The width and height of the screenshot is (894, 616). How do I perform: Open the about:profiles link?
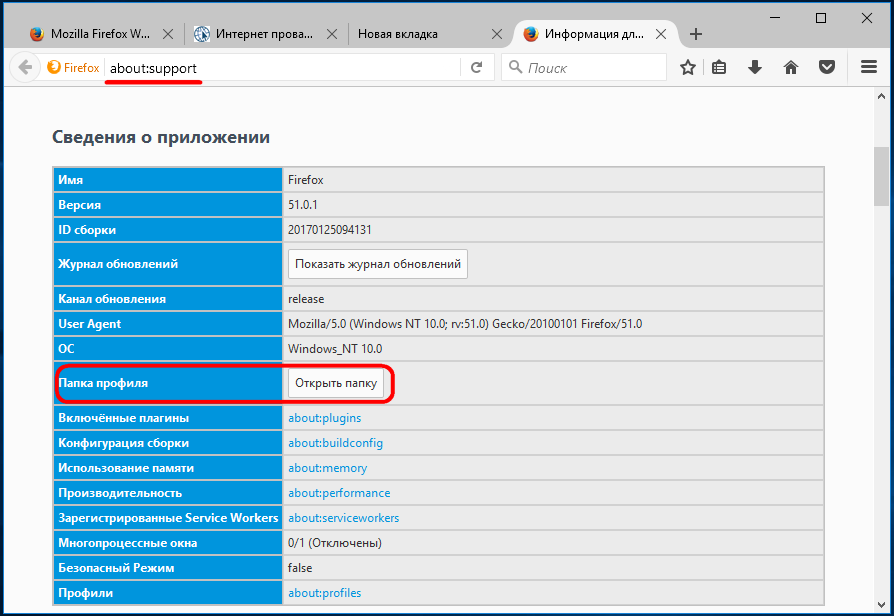tap(324, 593)
